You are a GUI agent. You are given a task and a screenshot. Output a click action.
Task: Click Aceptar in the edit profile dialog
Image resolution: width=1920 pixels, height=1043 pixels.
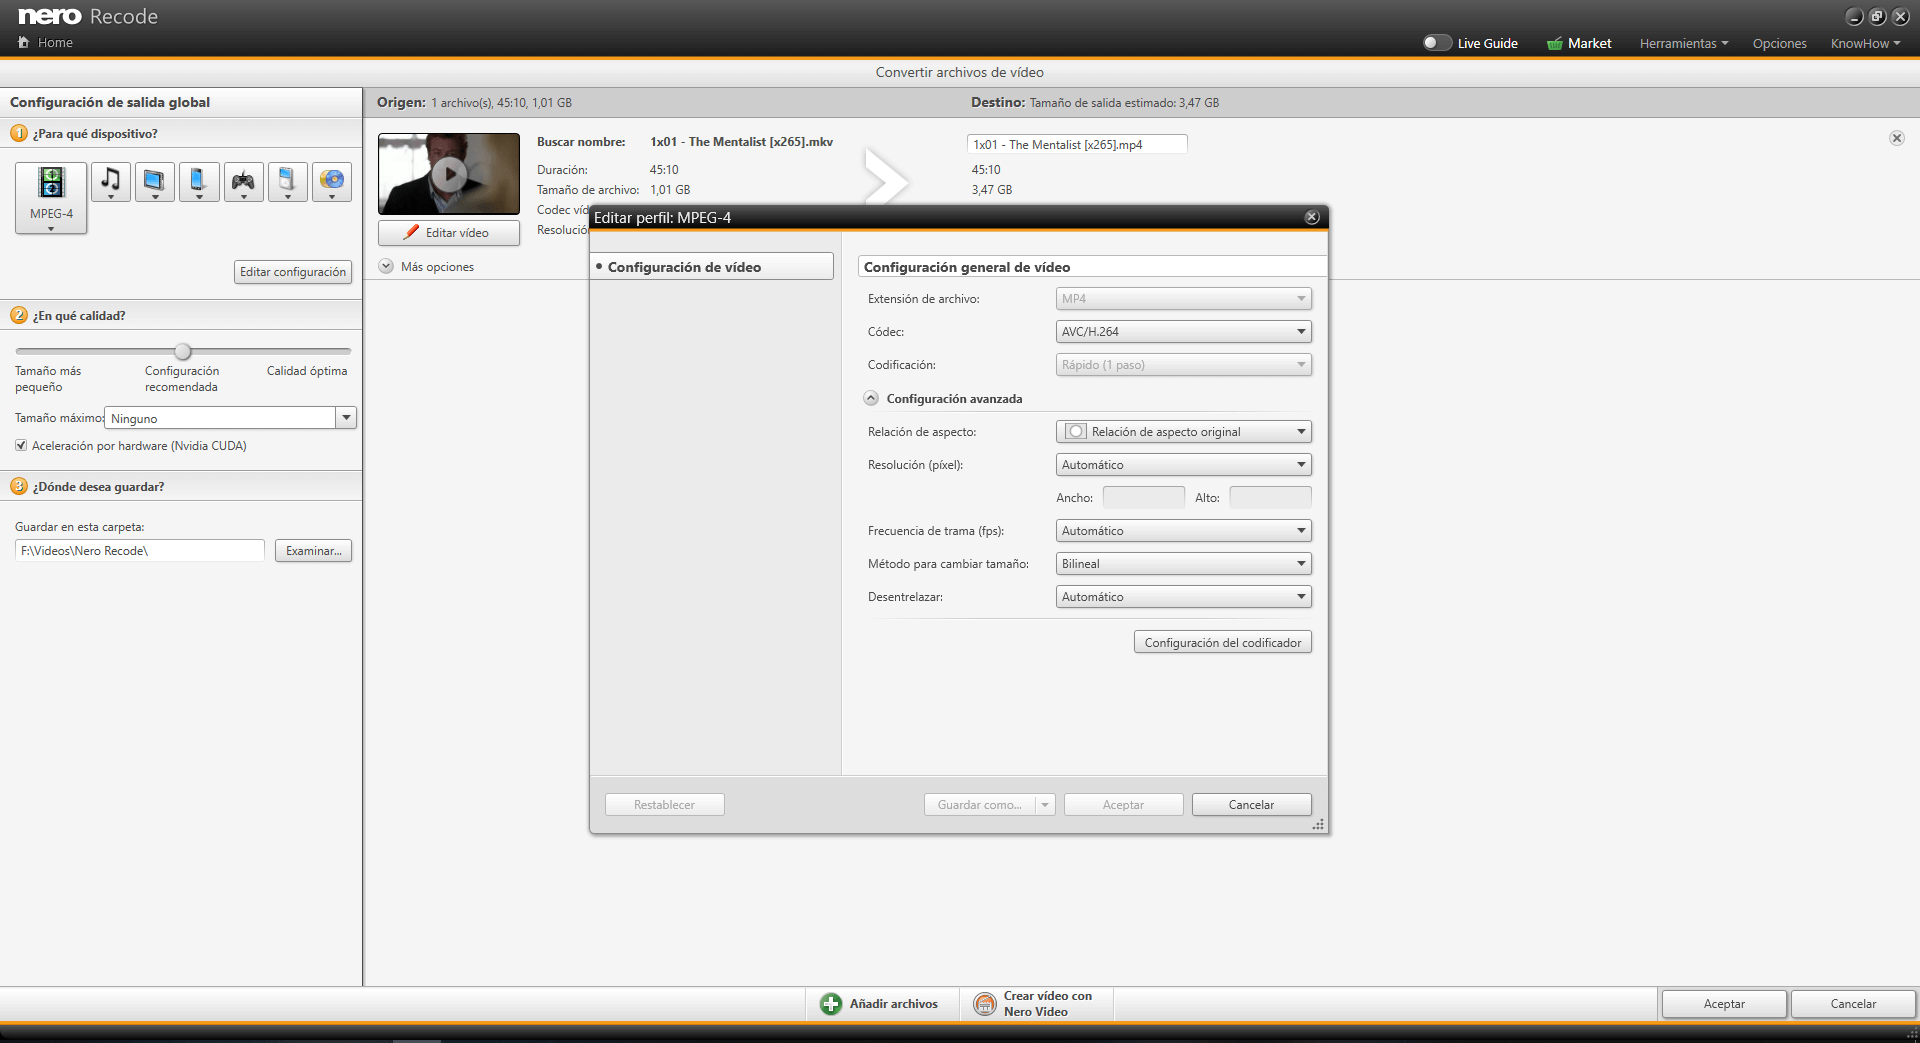point(1124,805)
